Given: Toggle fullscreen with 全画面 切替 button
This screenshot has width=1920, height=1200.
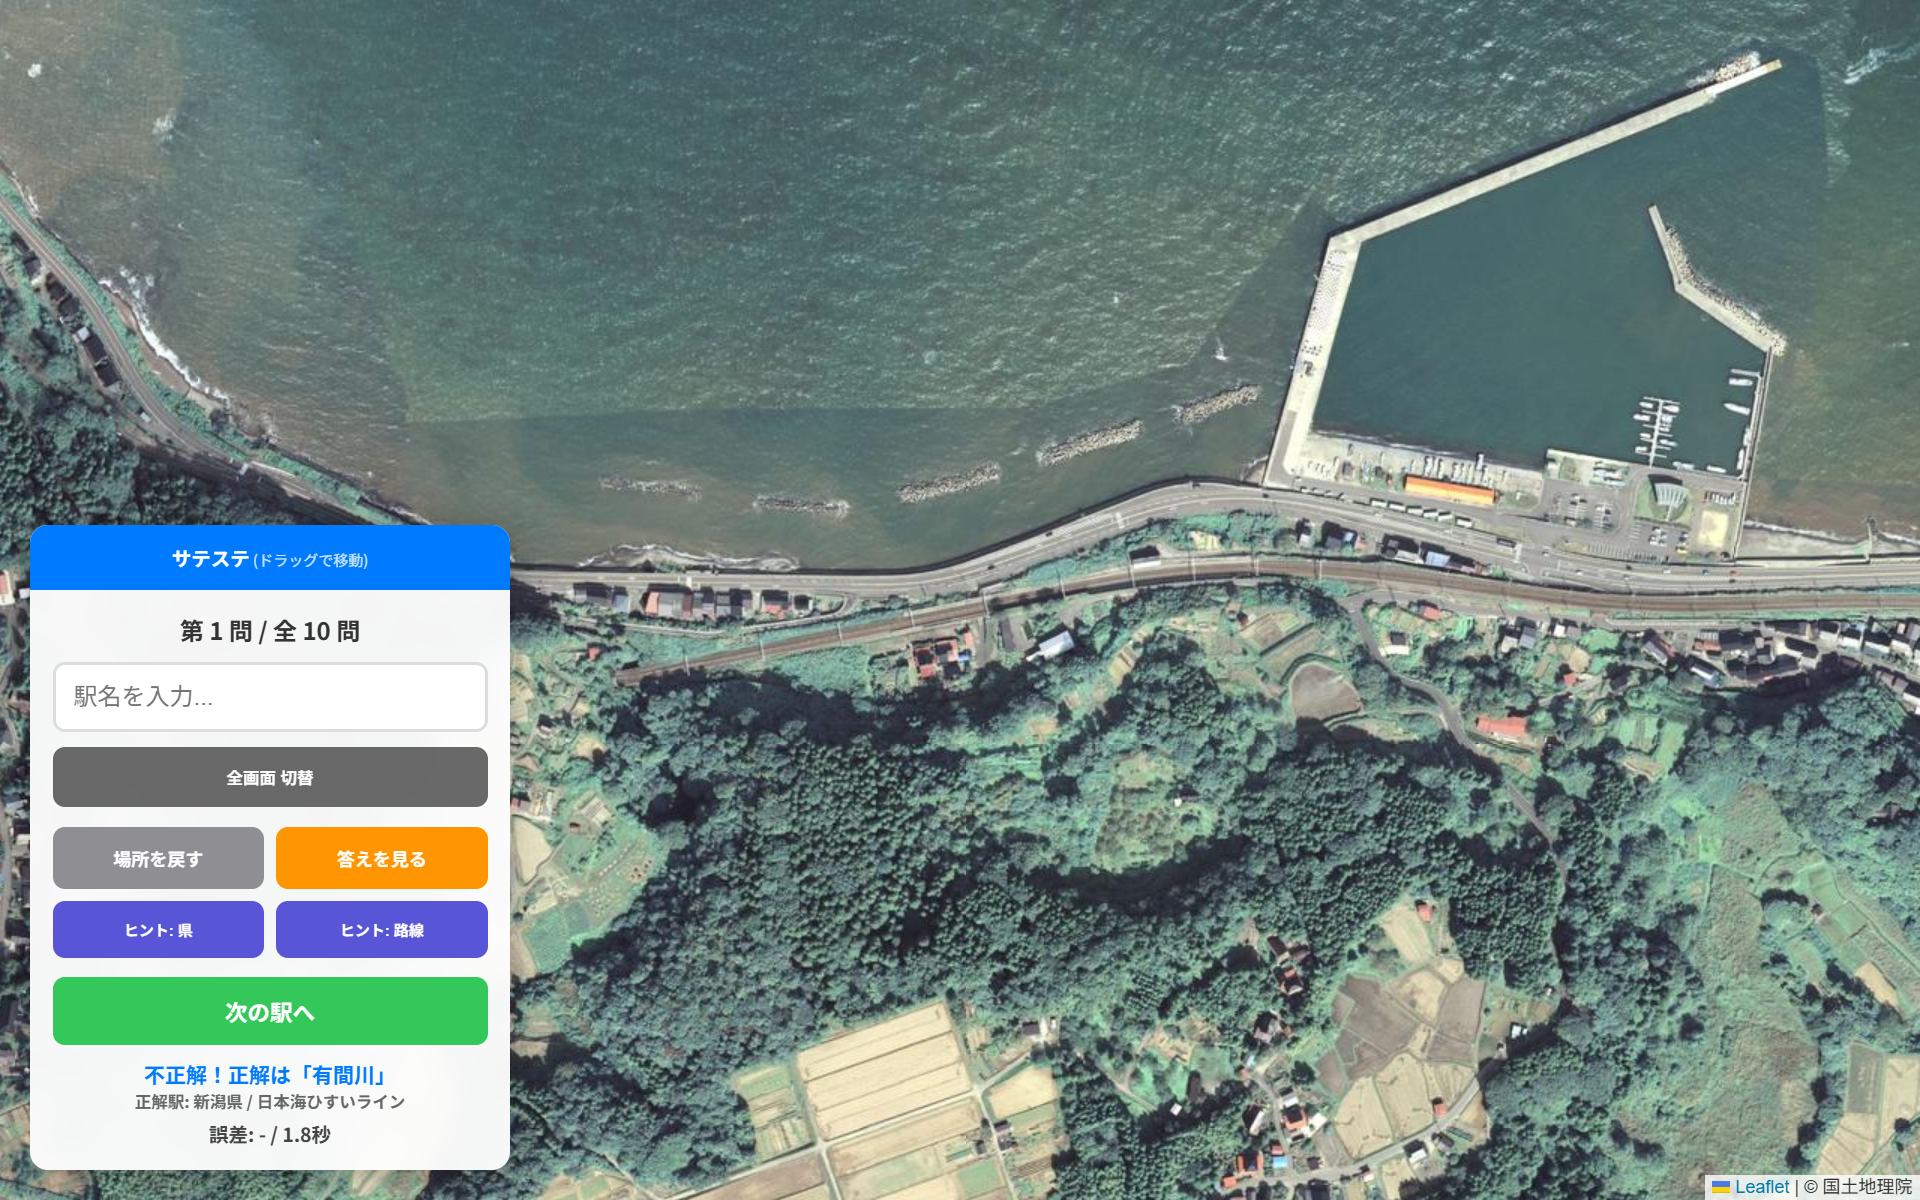Looking at the screenshot, I should click(x=270, y=777).
